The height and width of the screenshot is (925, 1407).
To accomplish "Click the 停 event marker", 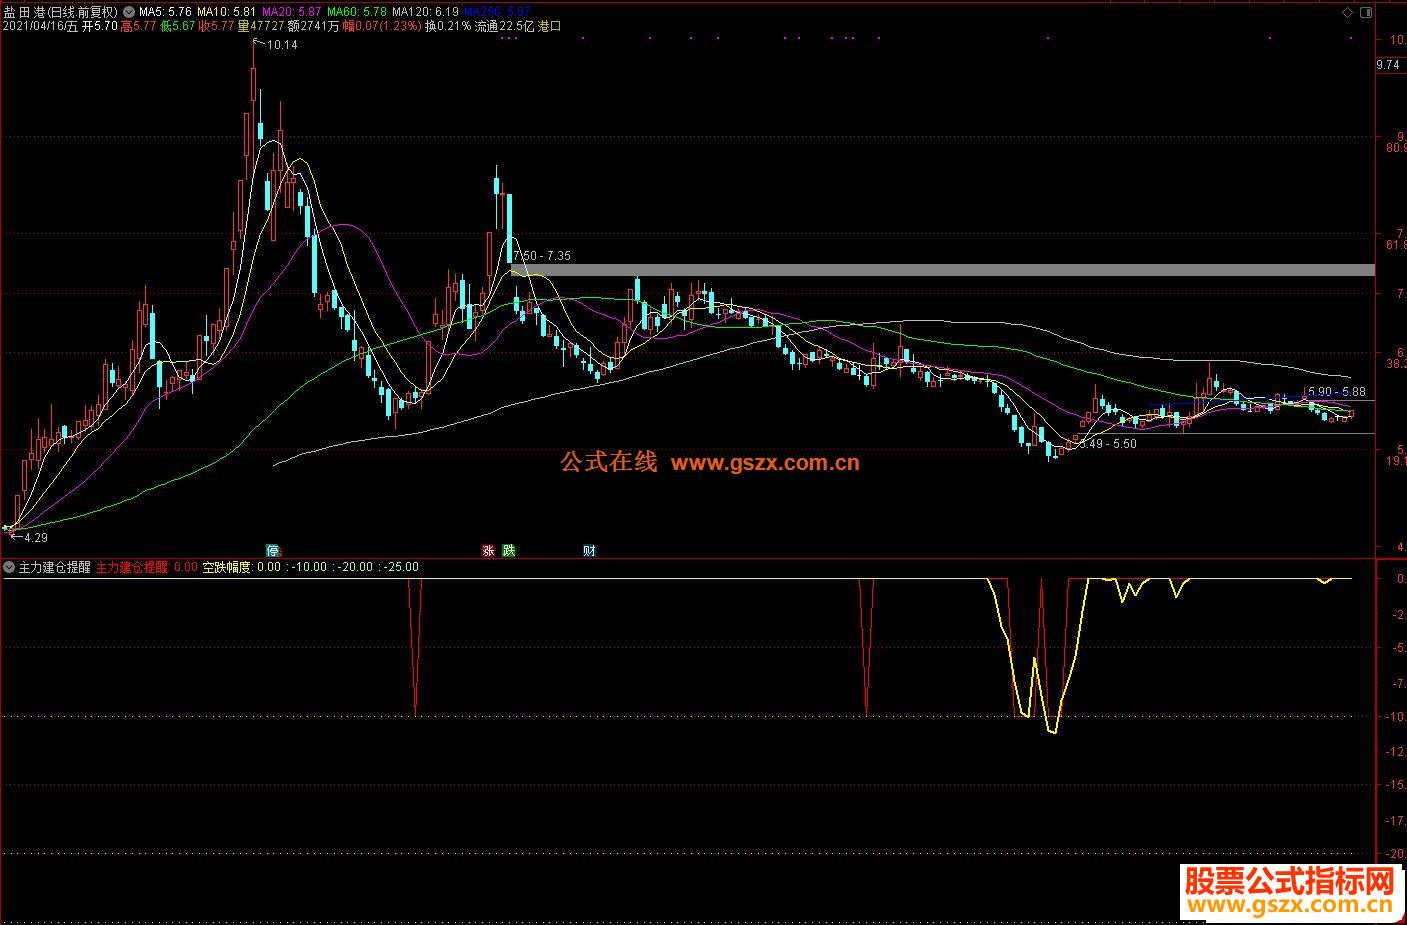I will [x=272, y=551].
